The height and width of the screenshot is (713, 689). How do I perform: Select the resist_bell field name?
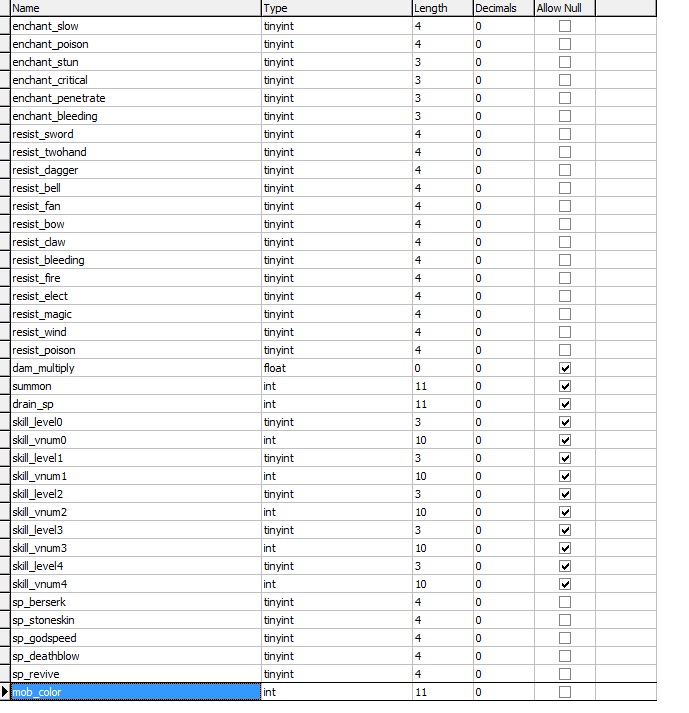click(x=136, y=188)
